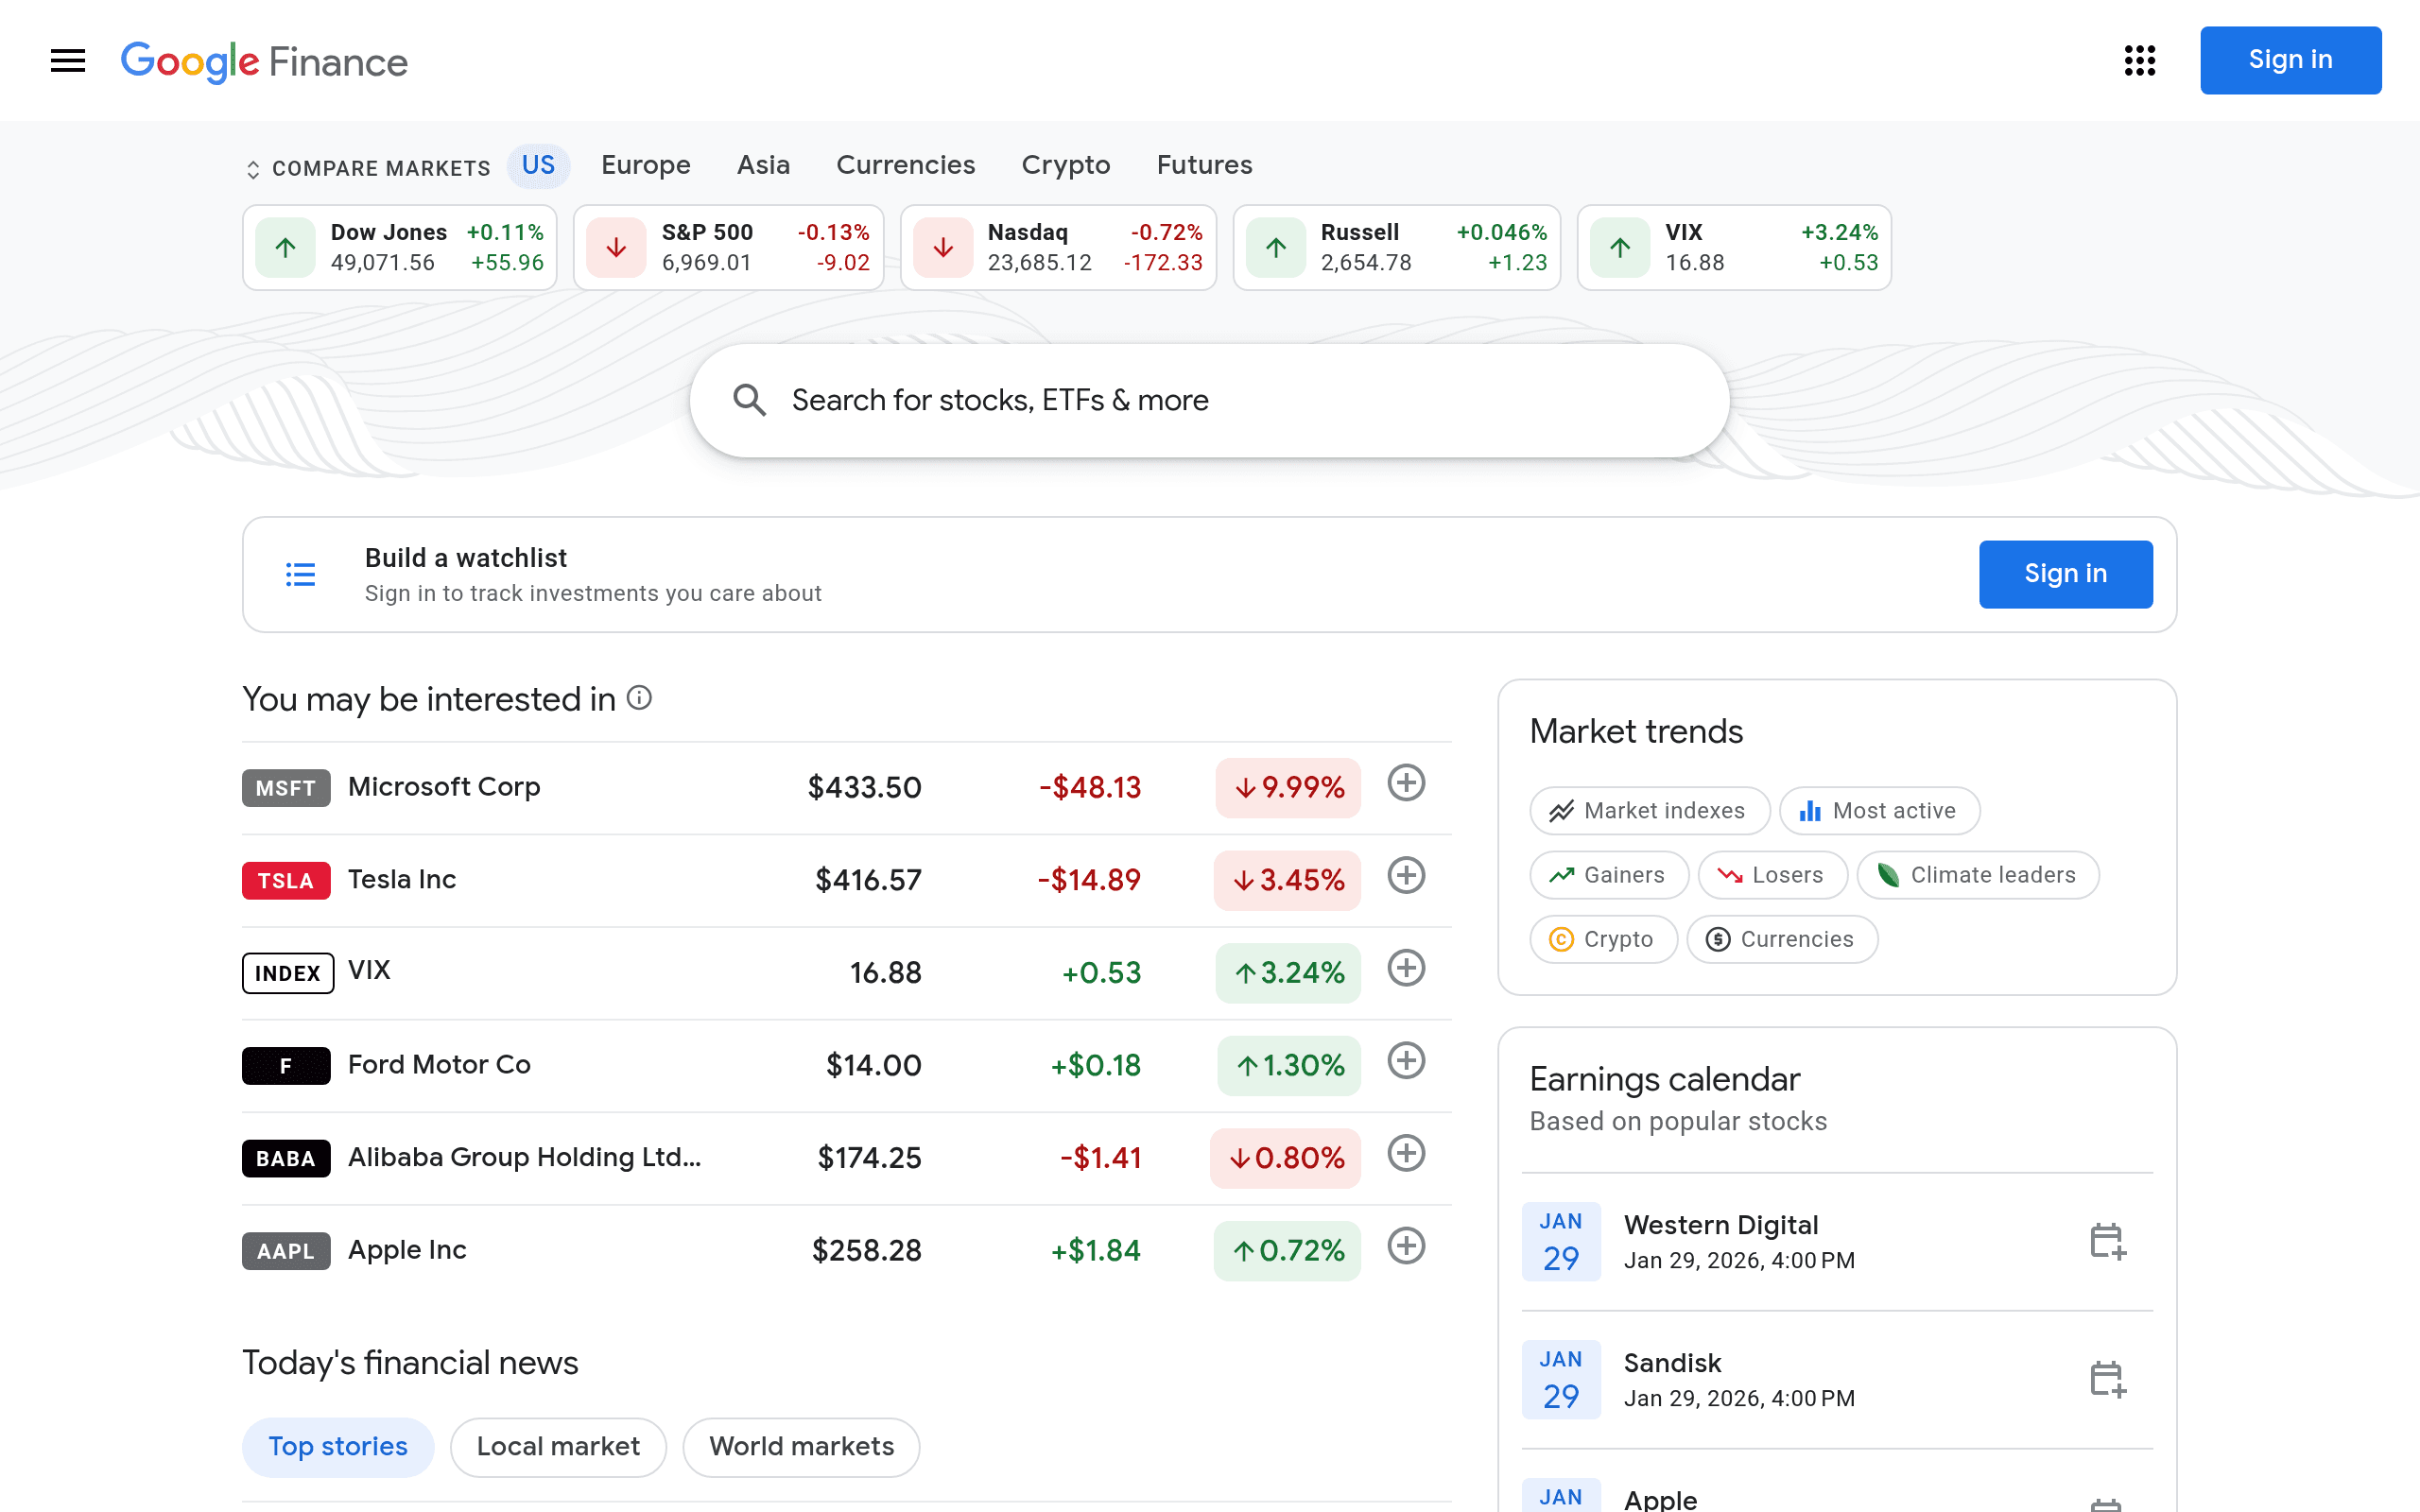Click the Ford F ticker badge
The height and width of the screenshot is (1512, 2420).
(x=286, y=1066)
